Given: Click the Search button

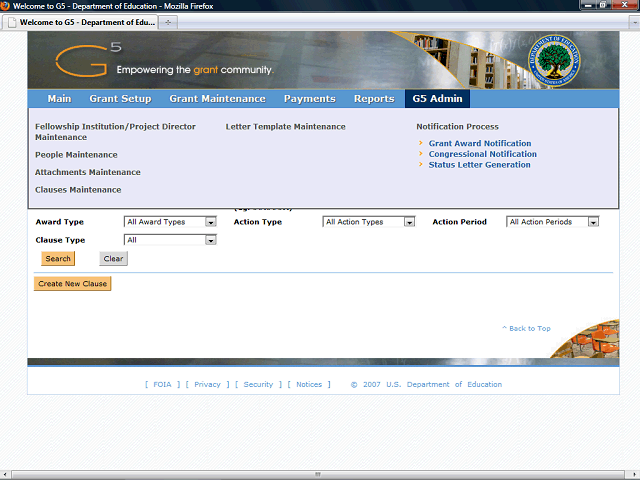Looking at the screenshot, I should click(x=58, y=258).
